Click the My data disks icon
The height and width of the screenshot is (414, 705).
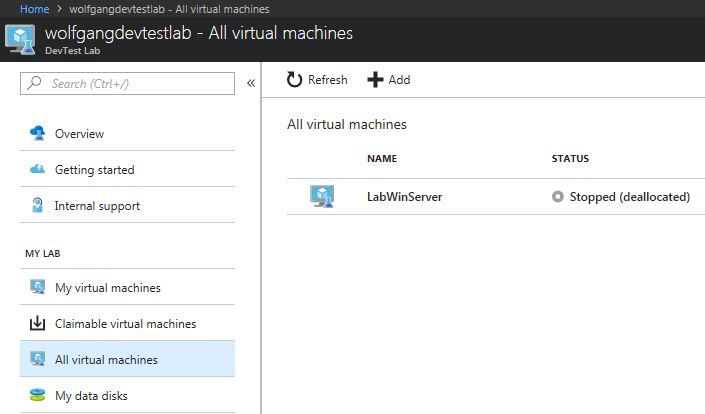tap(38, 396)
